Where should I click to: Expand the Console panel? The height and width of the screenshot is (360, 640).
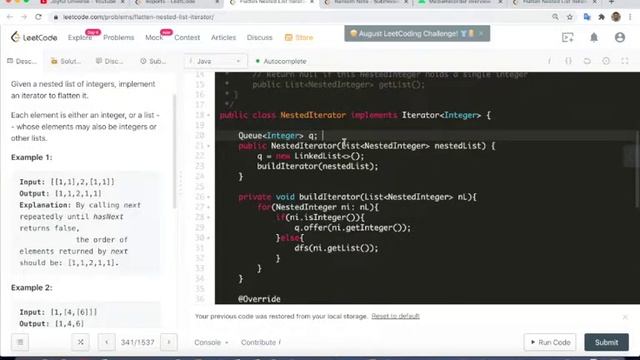[211, 342]
